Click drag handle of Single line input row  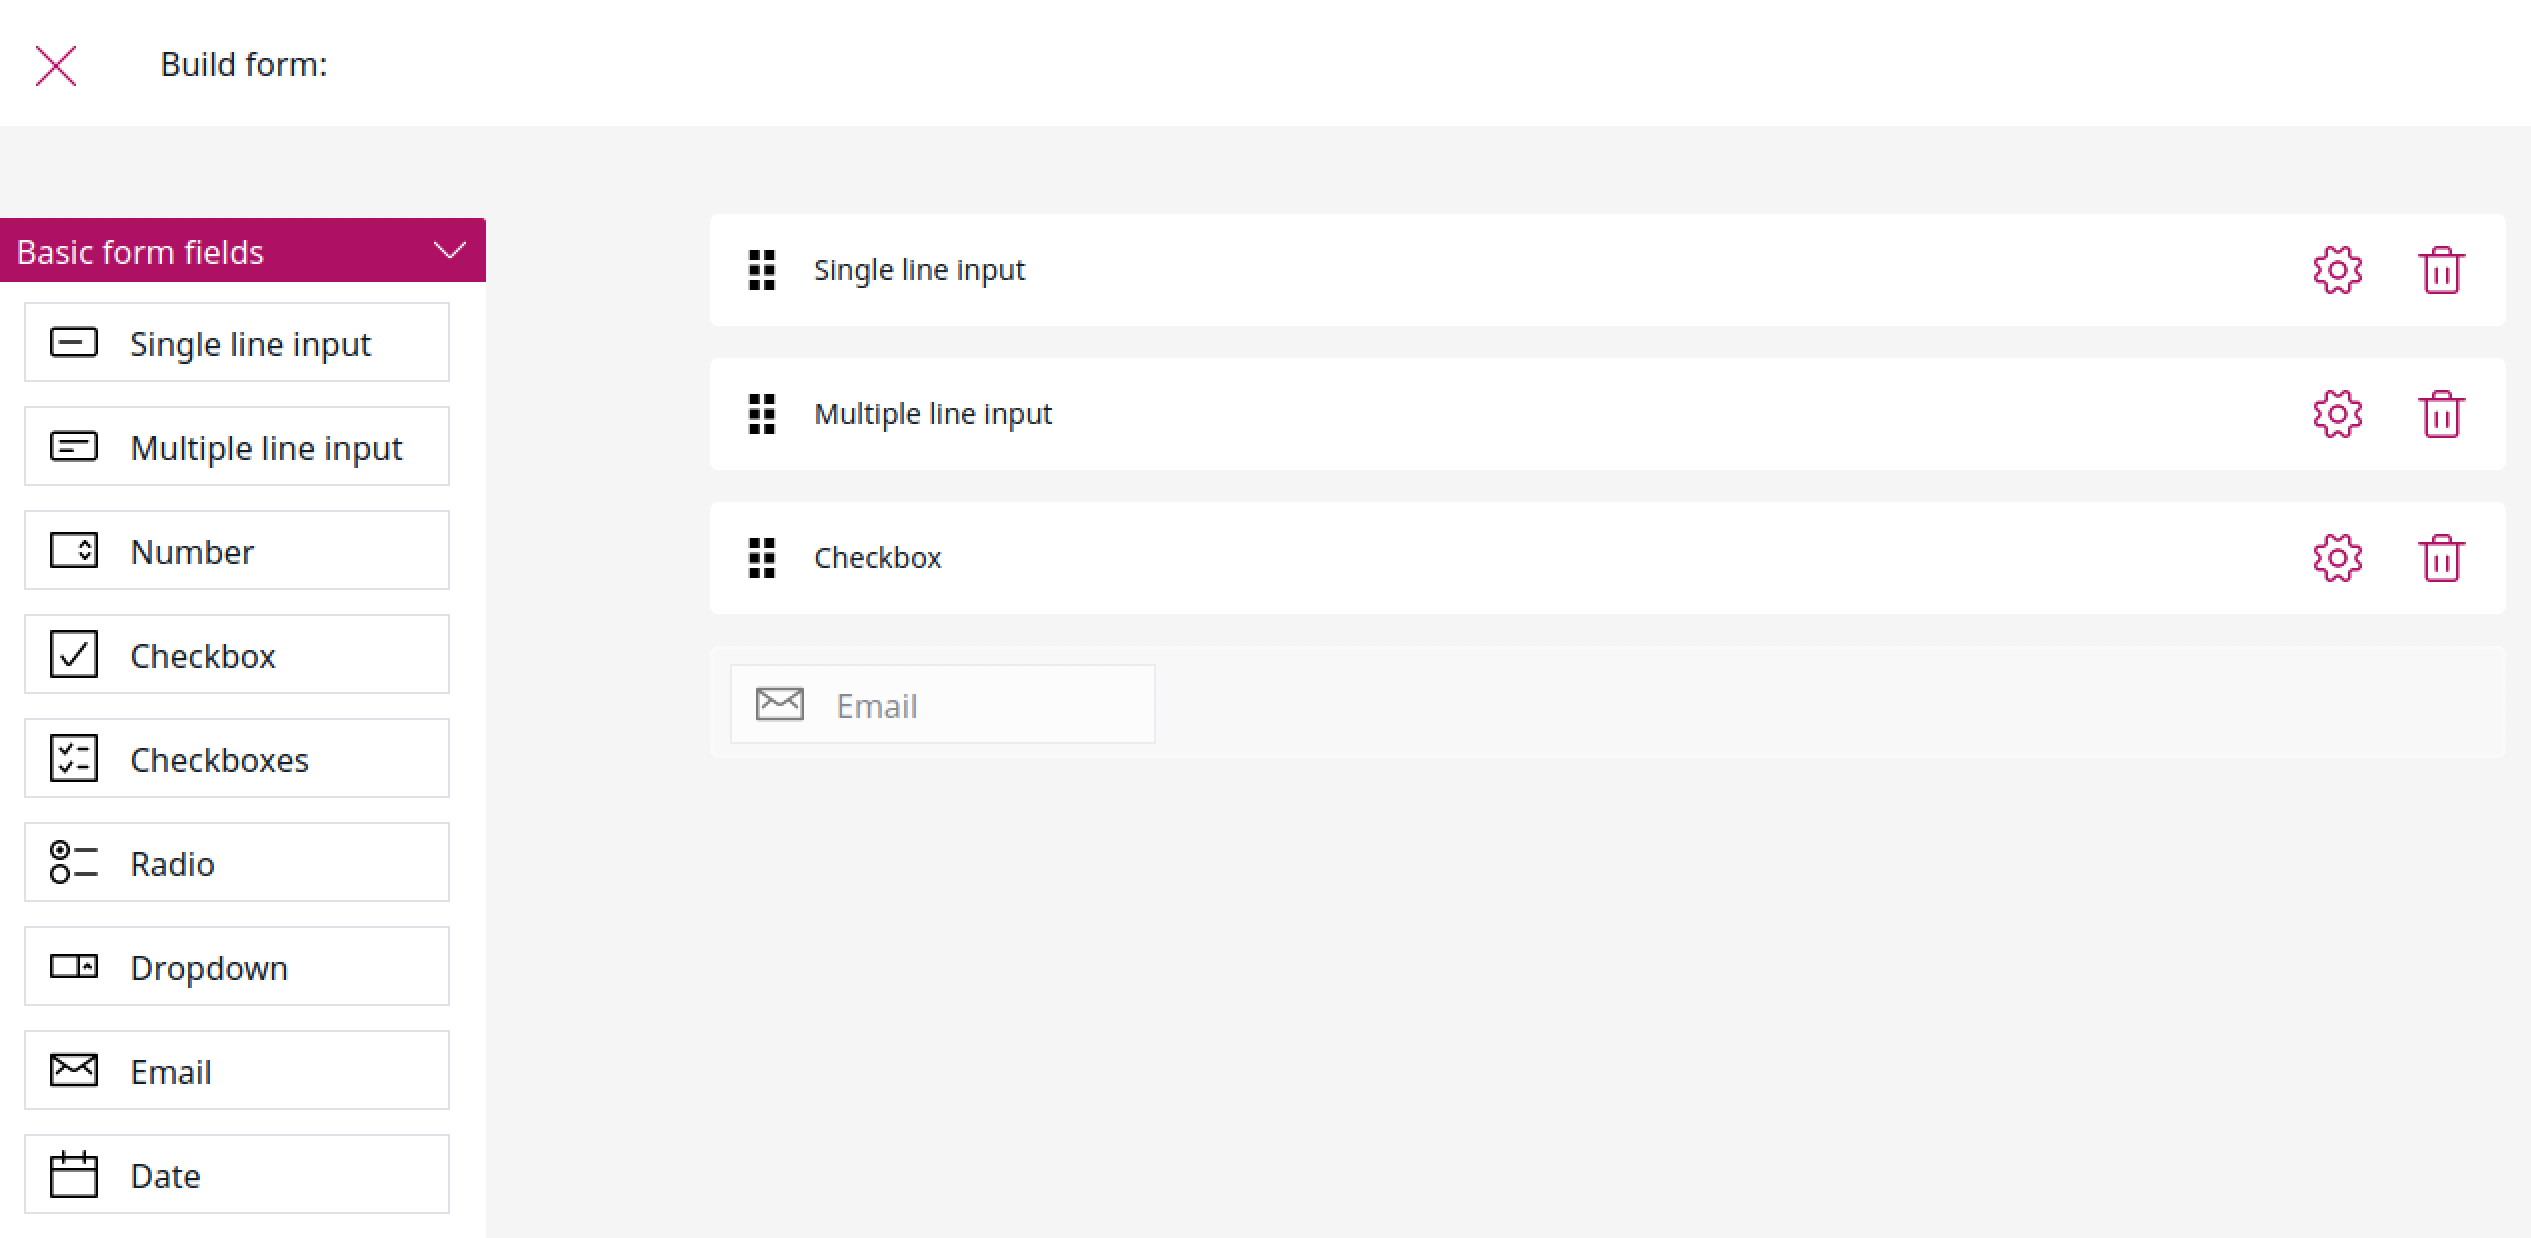pyautogui.click(x=762, y=270)
